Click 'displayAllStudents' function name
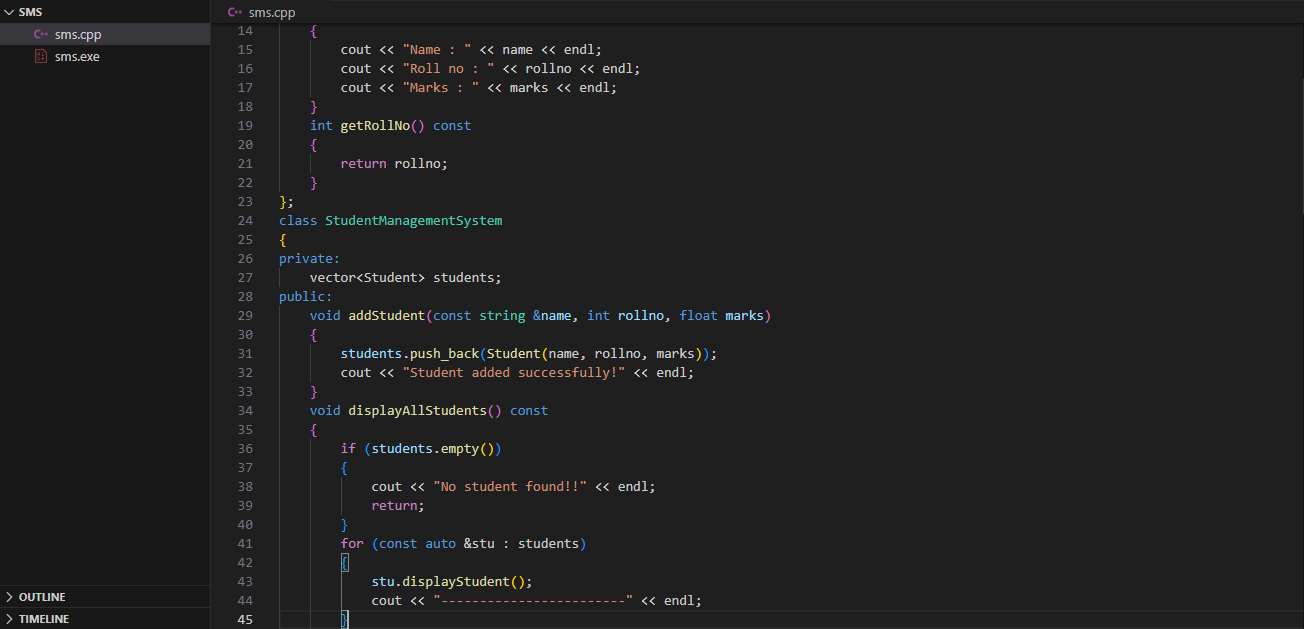 (417, 410)
